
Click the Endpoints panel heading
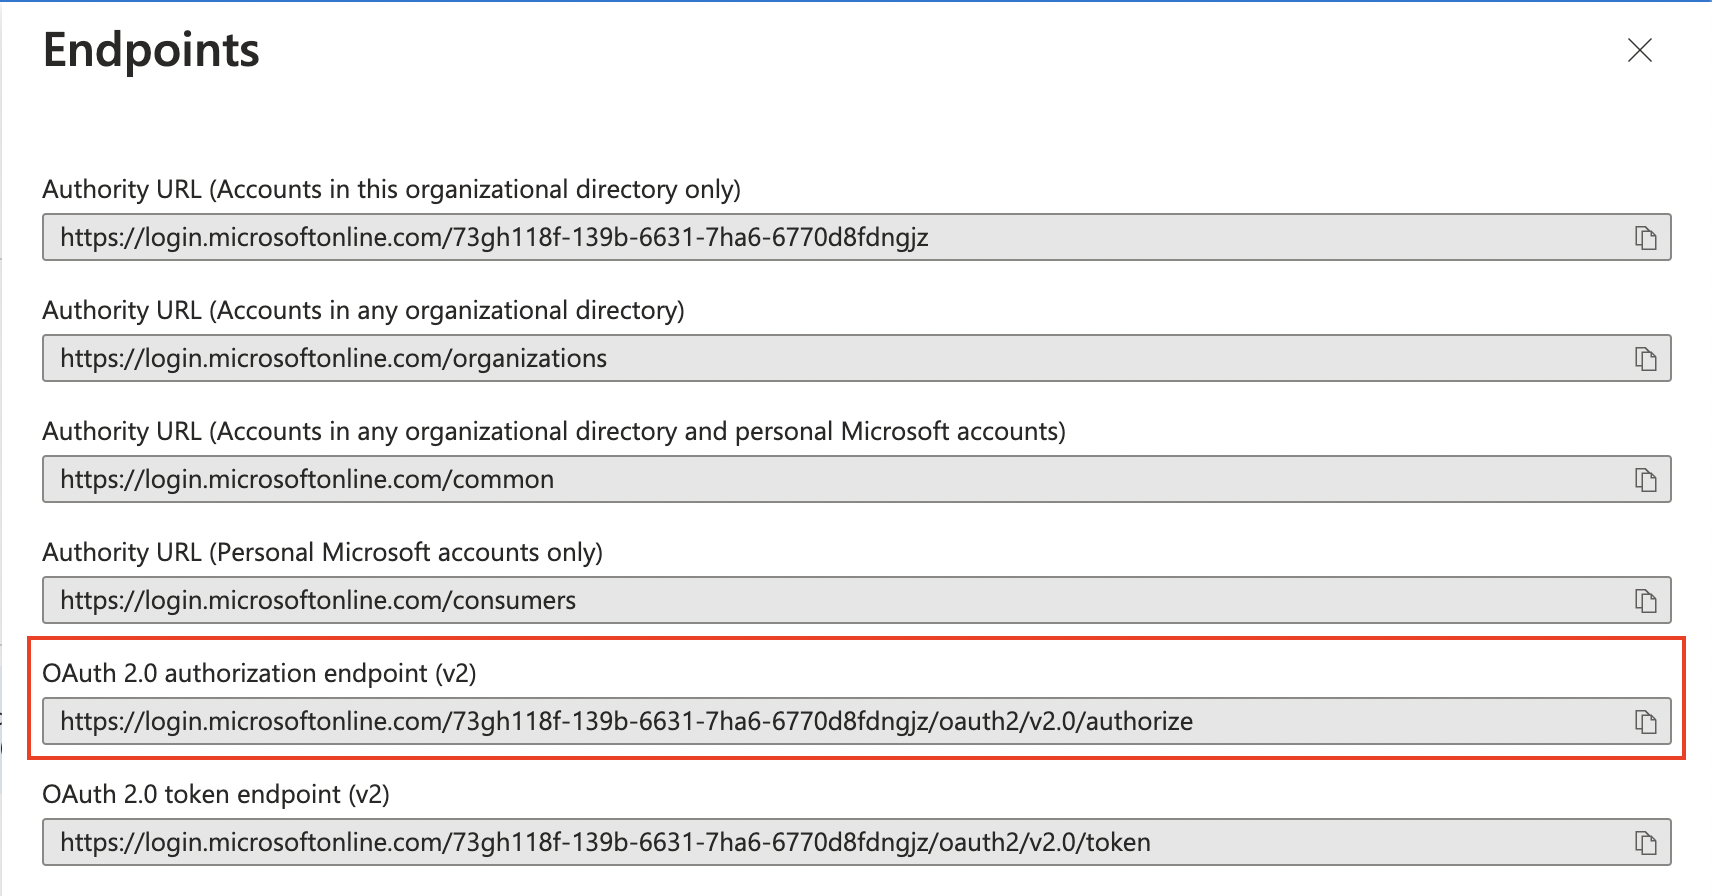(151, 50)
